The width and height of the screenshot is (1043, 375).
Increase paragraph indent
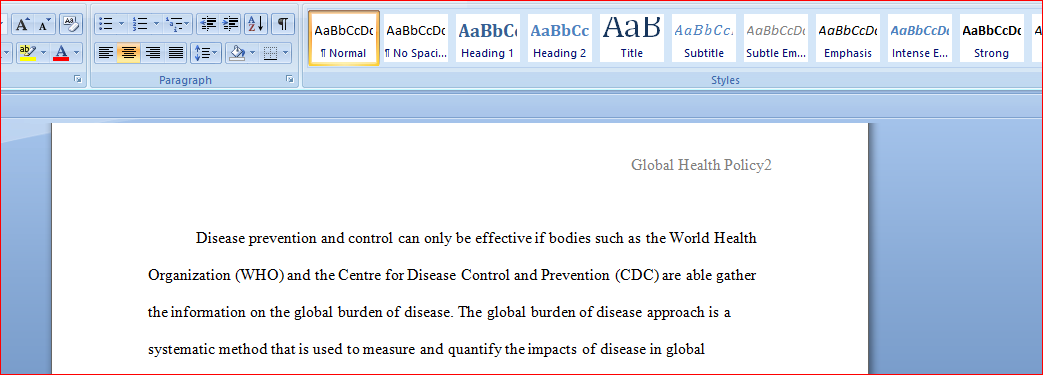pyautogui.click(x=231, y=24)
